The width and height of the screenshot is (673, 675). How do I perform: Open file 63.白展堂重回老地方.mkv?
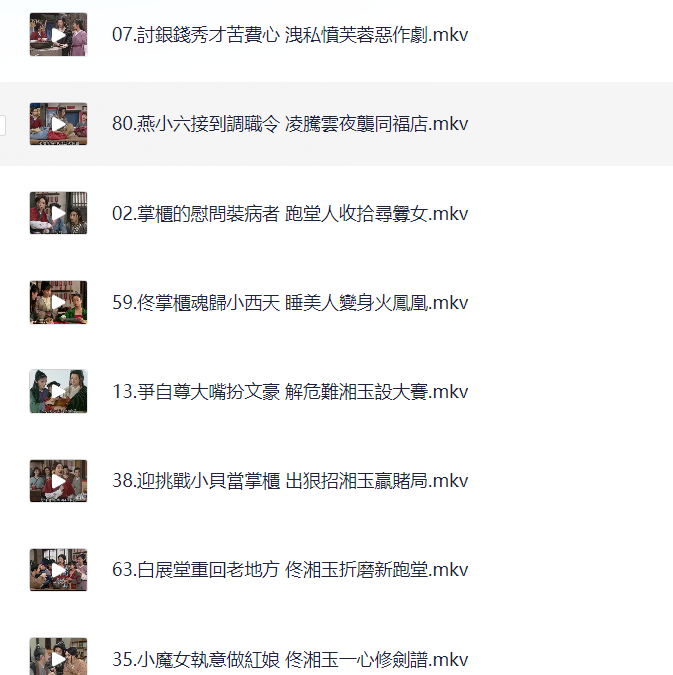point(290,570)
